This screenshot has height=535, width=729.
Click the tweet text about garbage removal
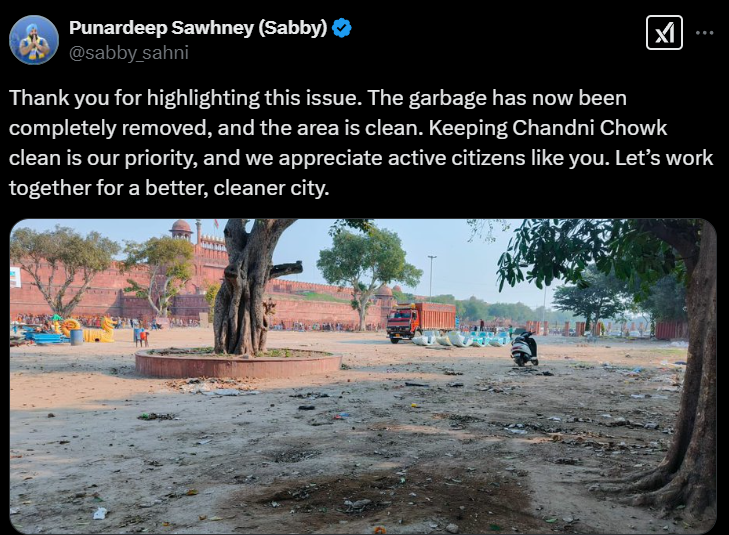pyautogui.click(x=361, y=143)
